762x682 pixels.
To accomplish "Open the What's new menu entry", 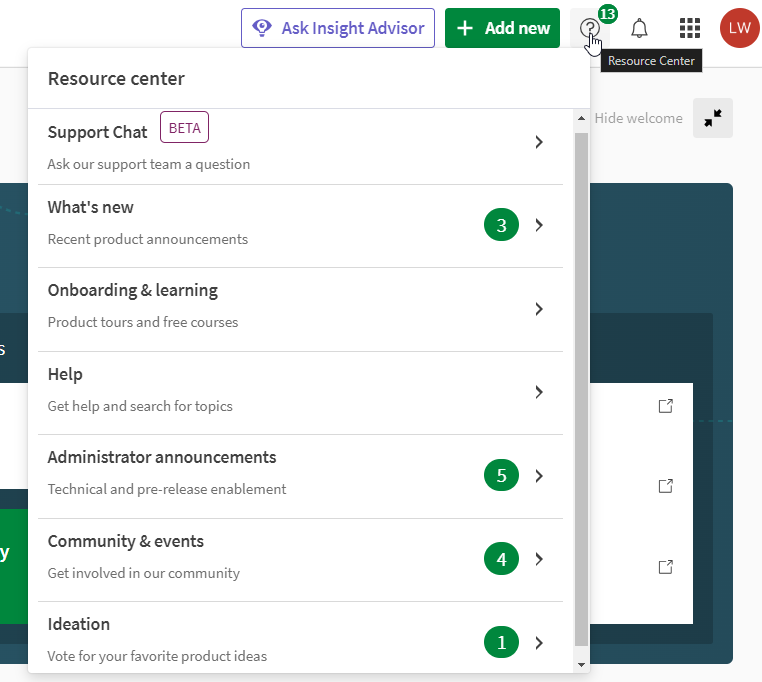I will click(x=300, y=226).
